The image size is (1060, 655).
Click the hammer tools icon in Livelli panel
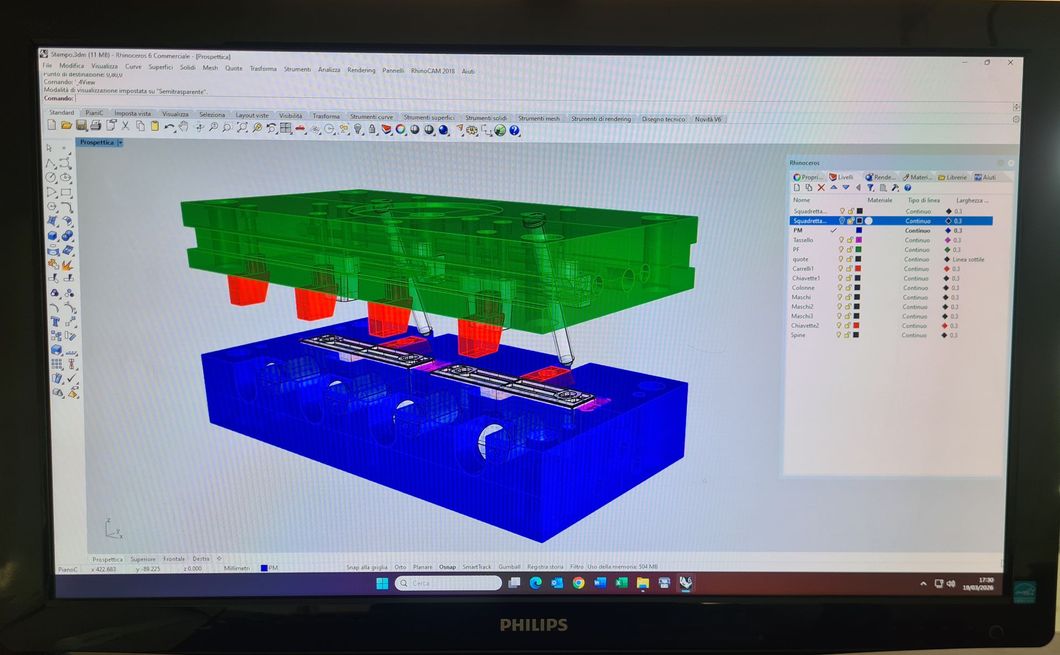(x=895, y=187)
